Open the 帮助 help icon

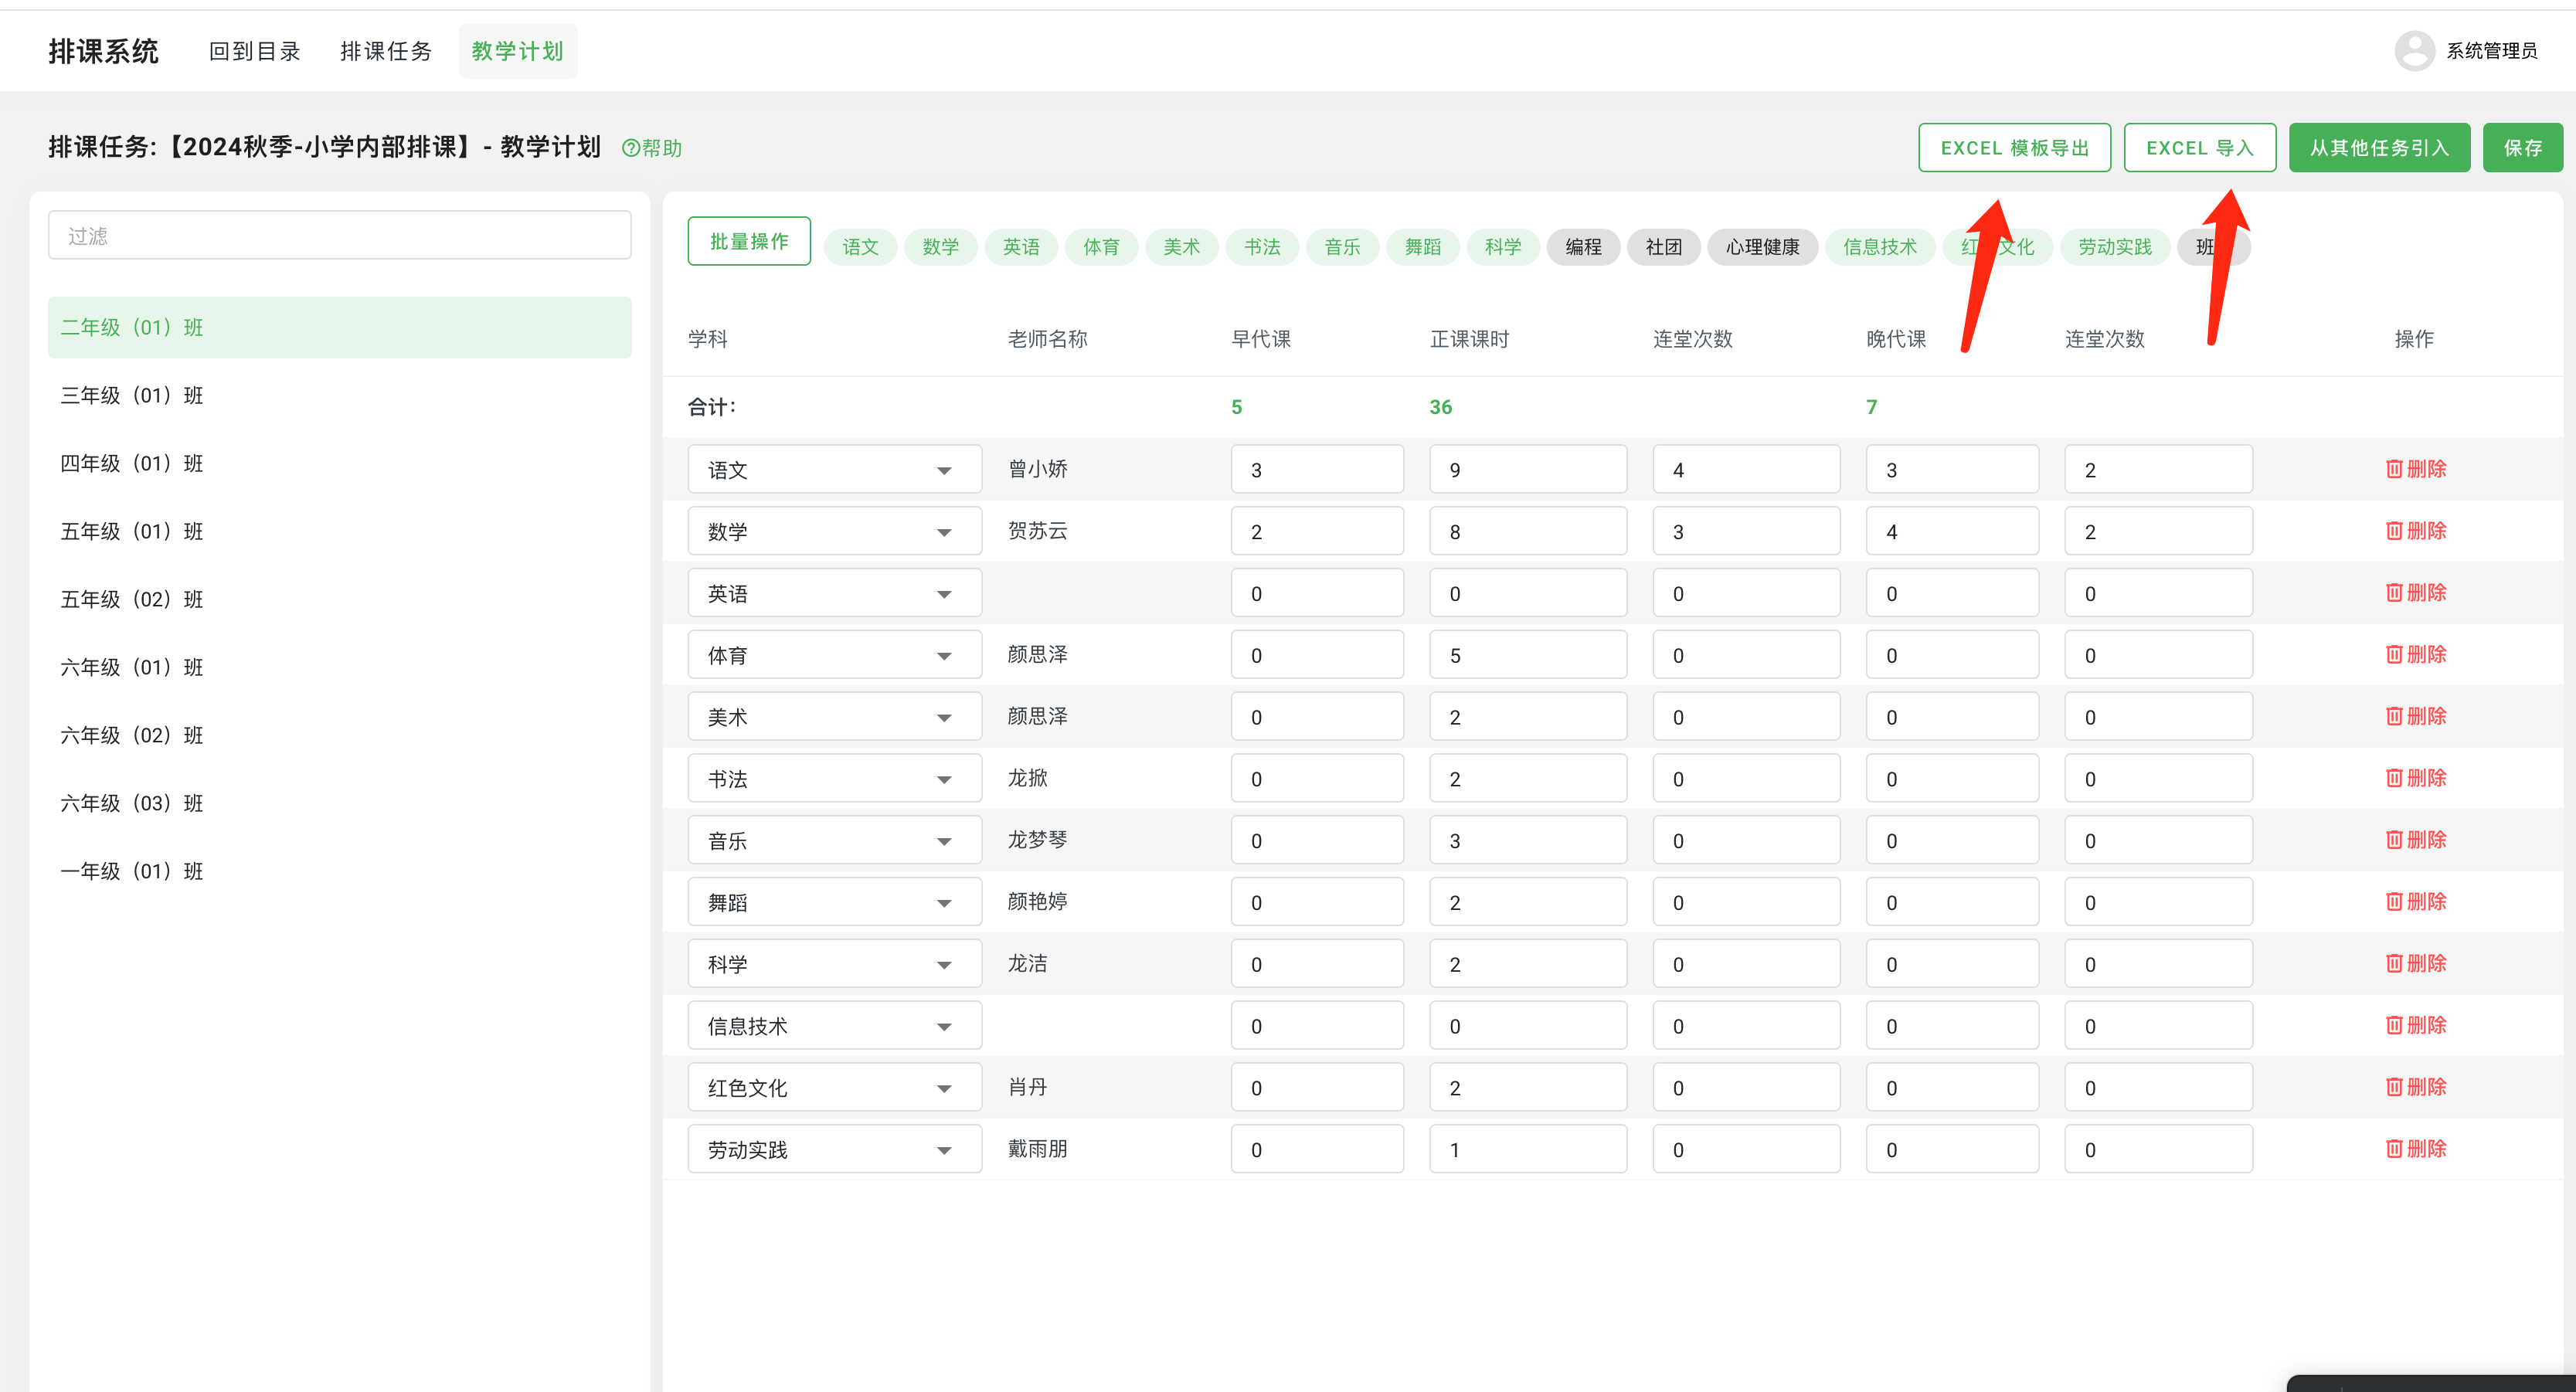point(652,147)
